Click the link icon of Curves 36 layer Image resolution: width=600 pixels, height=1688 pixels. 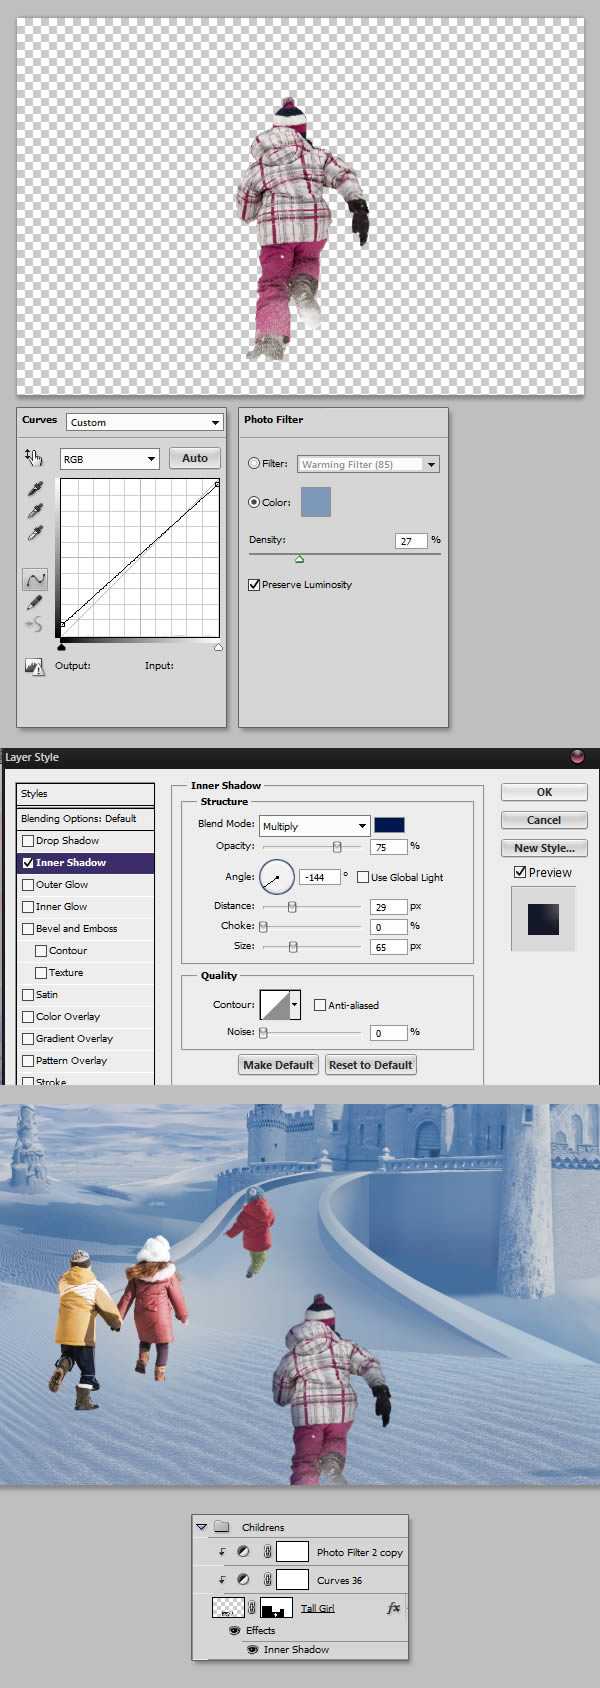267,1580
